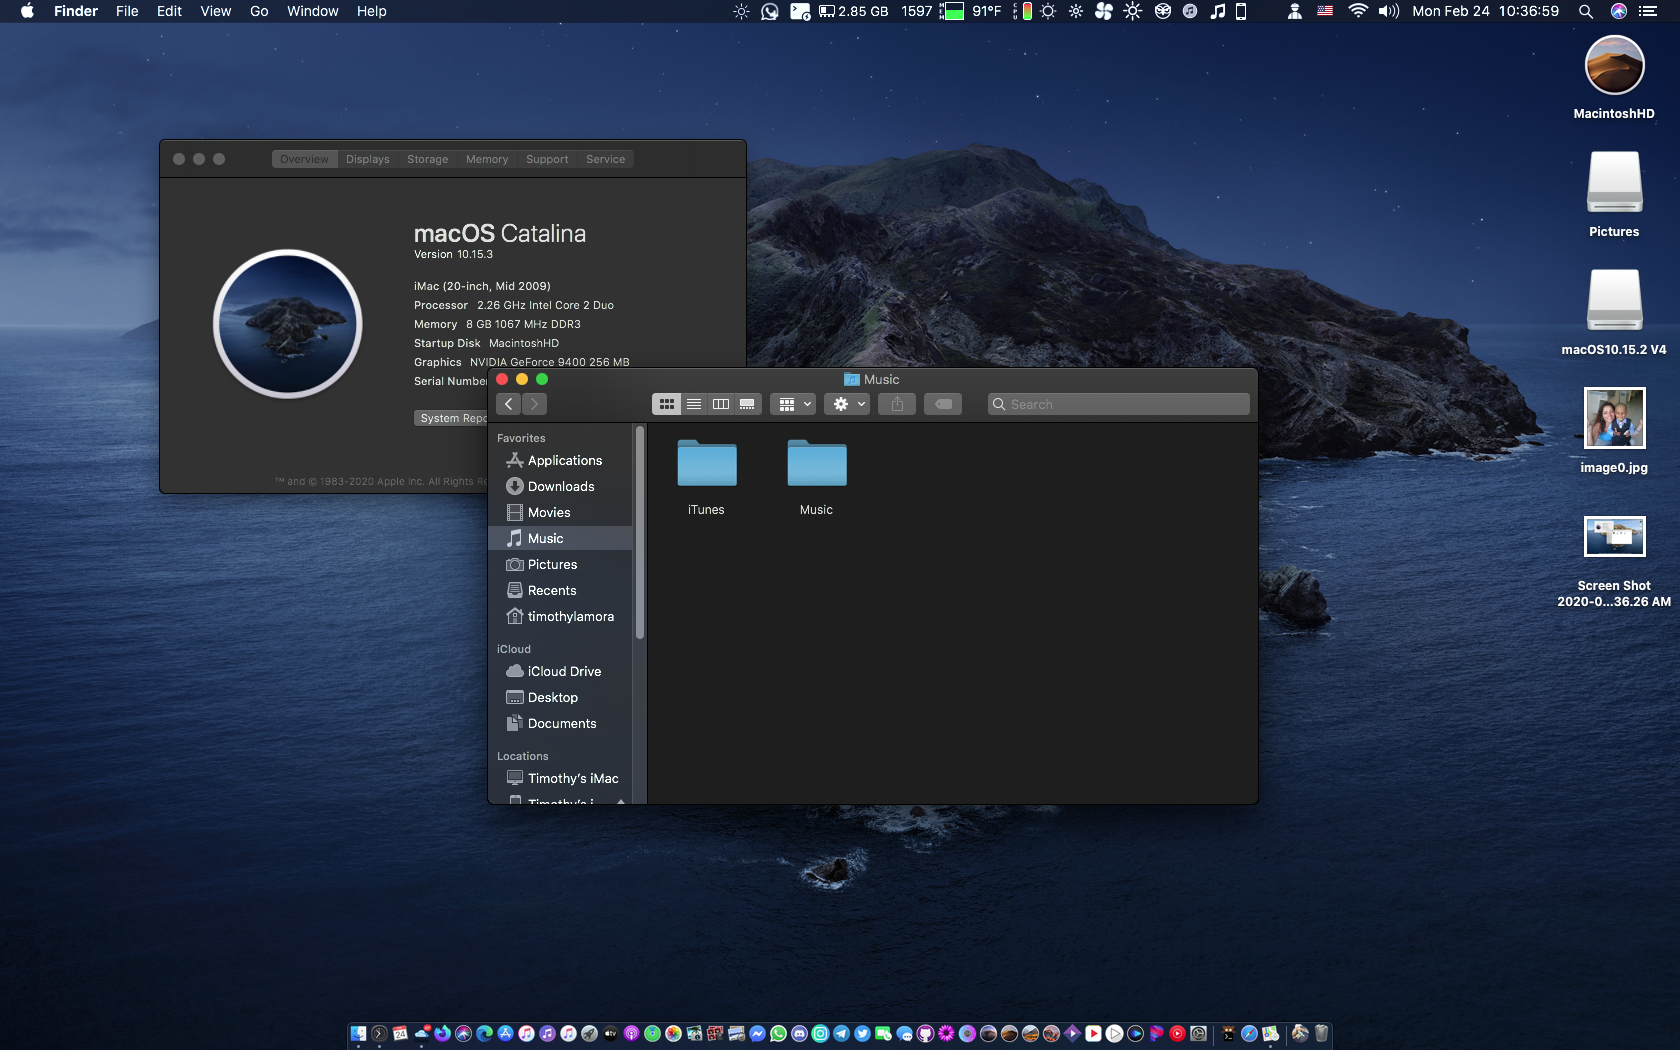Viewport: 1680px width, 1050px height.
Task: Open Spotlight search in menu bar
Action: pyautogui.click(x=1586, y=11)
